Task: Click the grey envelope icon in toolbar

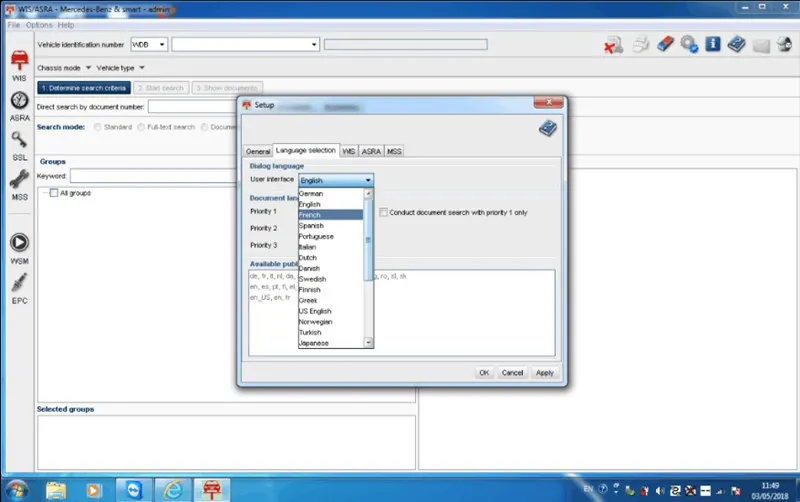Action: 761,45
